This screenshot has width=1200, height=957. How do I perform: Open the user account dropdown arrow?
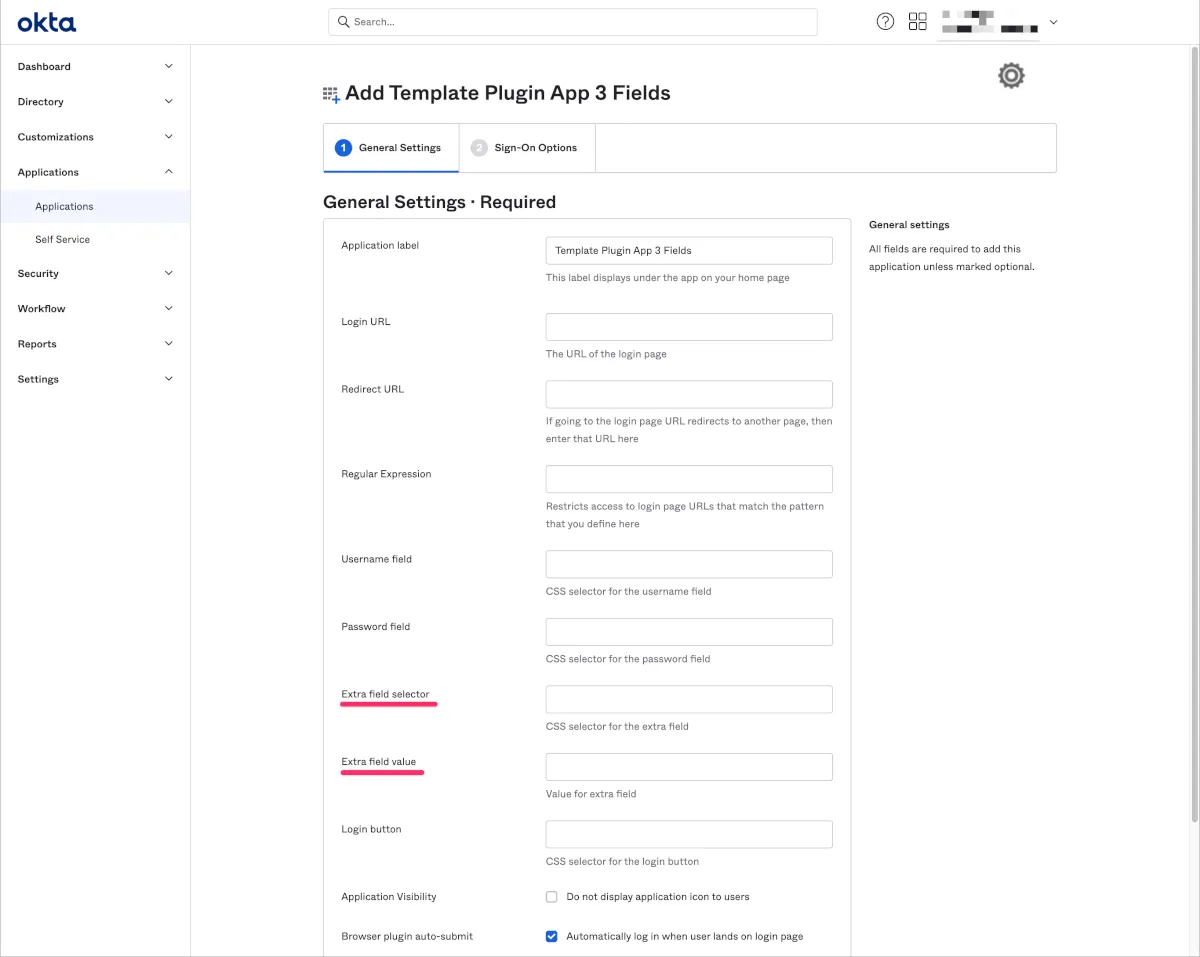click(x=1053, y=23)
